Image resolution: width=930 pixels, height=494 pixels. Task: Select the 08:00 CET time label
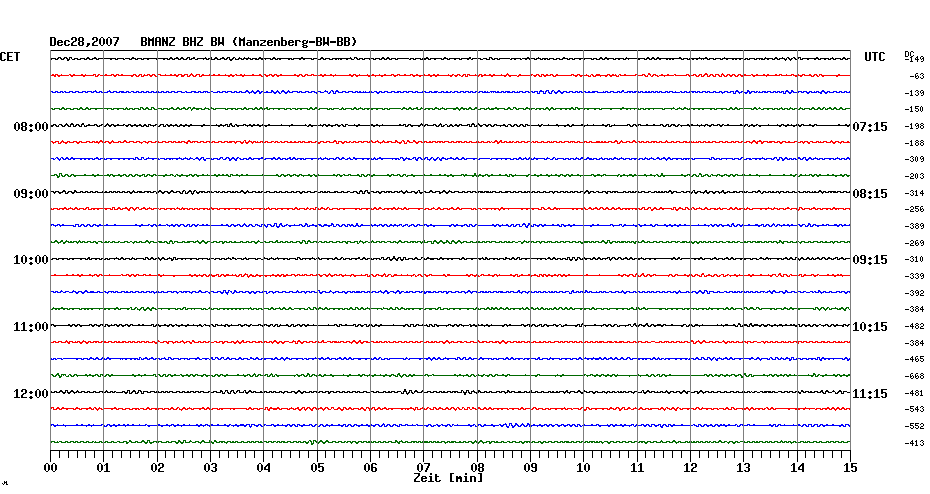(x=31, y=126)
